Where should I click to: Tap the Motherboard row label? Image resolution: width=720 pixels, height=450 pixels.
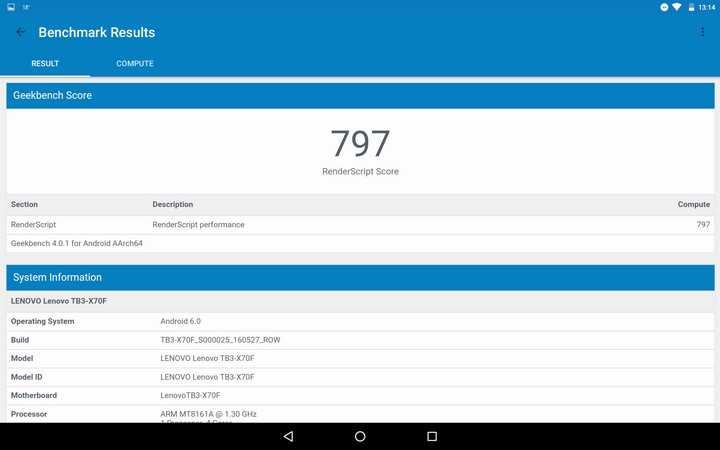[x=34, y=395]
